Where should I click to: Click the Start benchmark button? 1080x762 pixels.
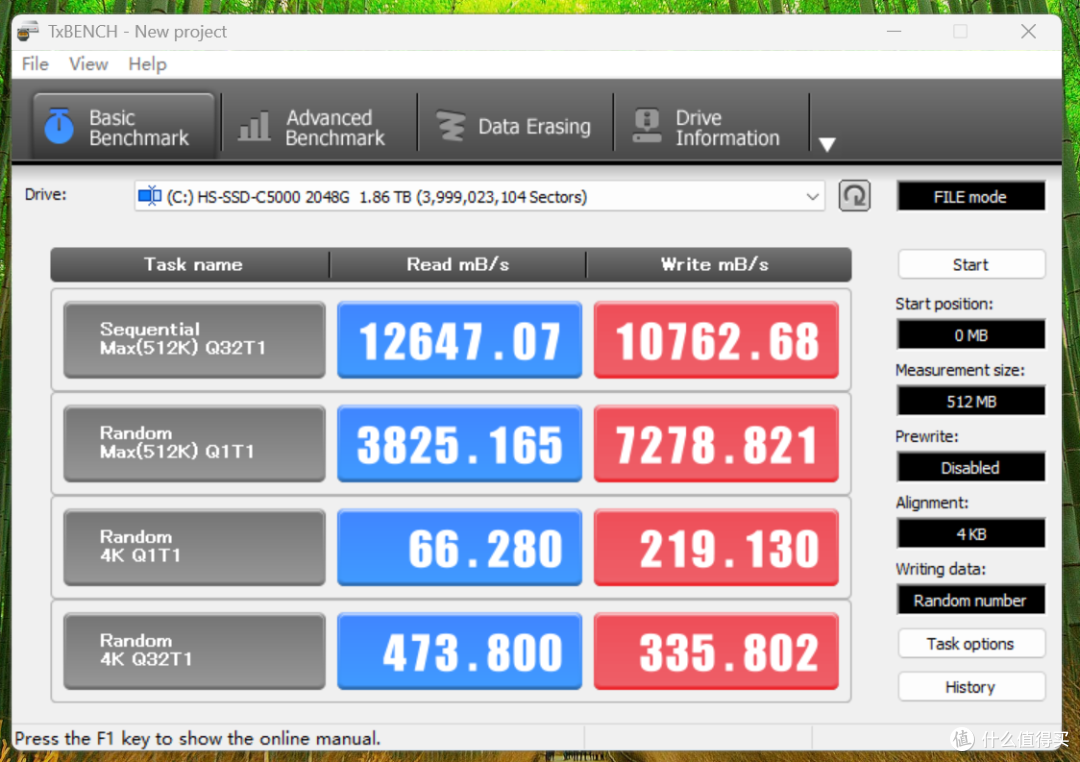[970, 265]
